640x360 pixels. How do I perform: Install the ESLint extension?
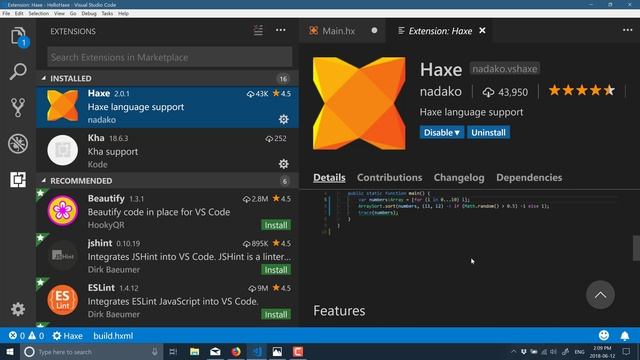pos(276,314)
